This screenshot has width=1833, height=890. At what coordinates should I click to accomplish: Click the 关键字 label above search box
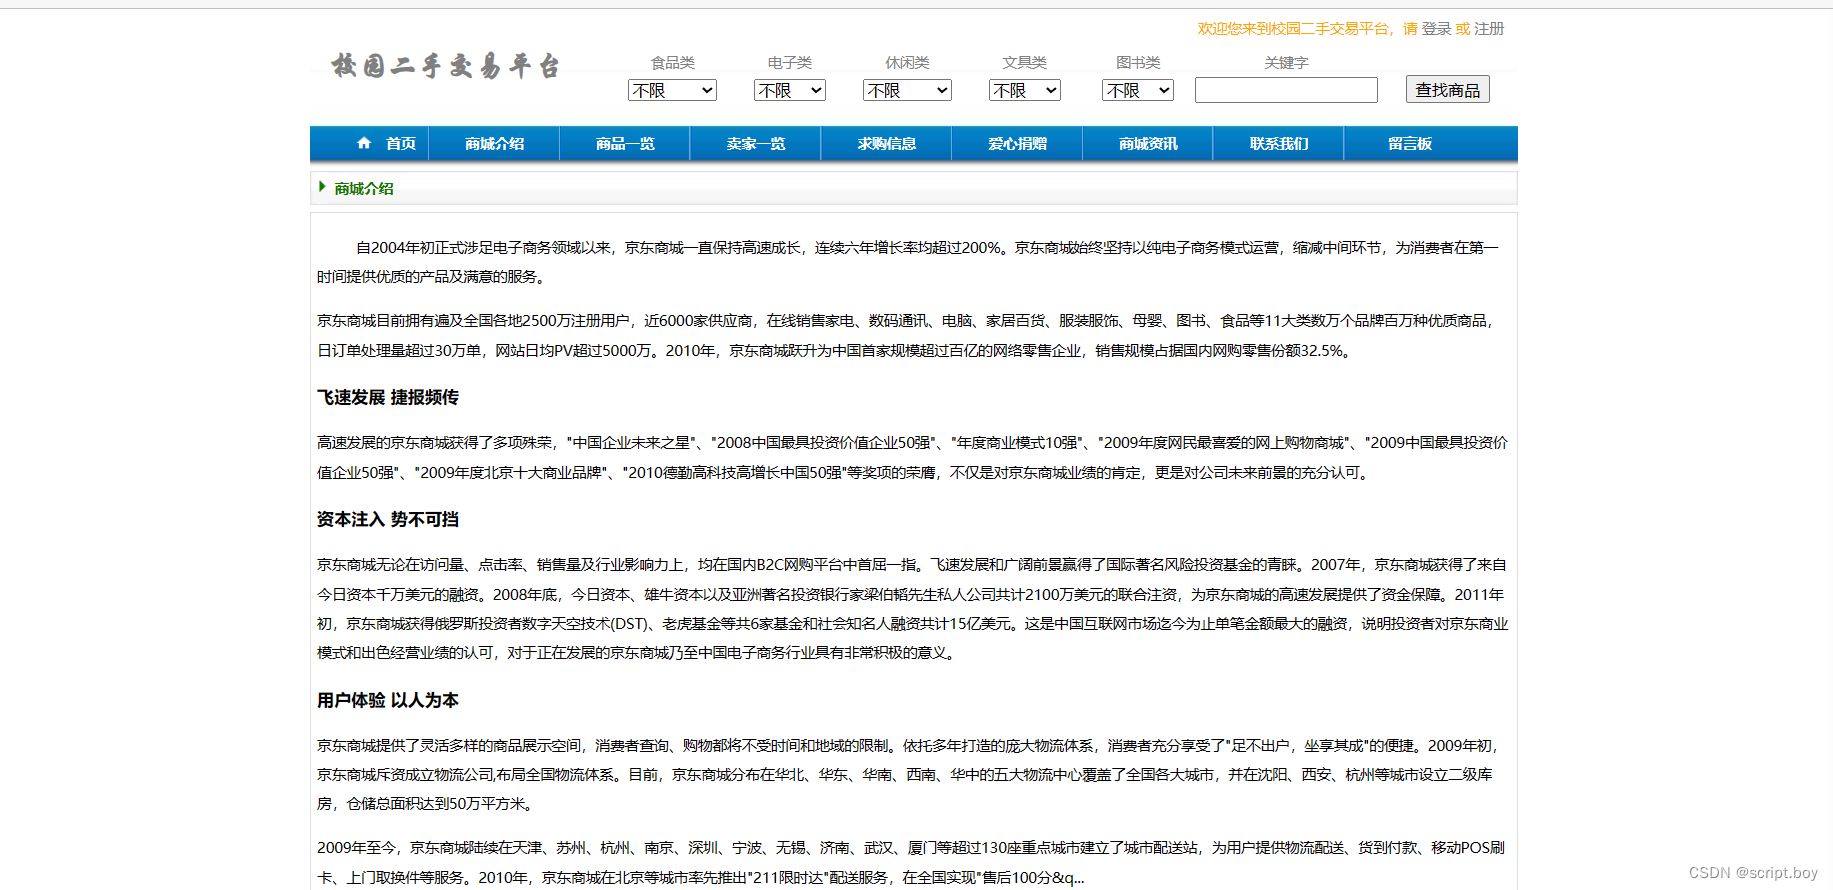pos(1286,62)
